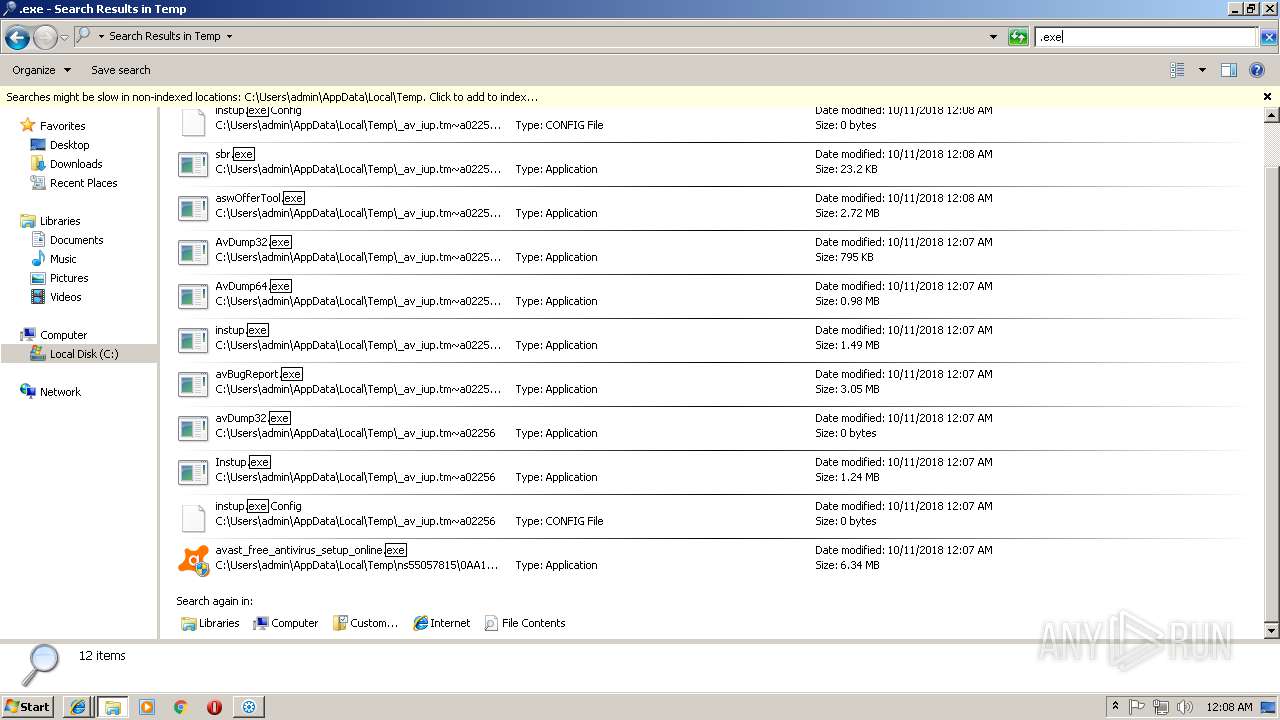Open the Organize menu
1280x720 pixels.
tap(41, 70)
